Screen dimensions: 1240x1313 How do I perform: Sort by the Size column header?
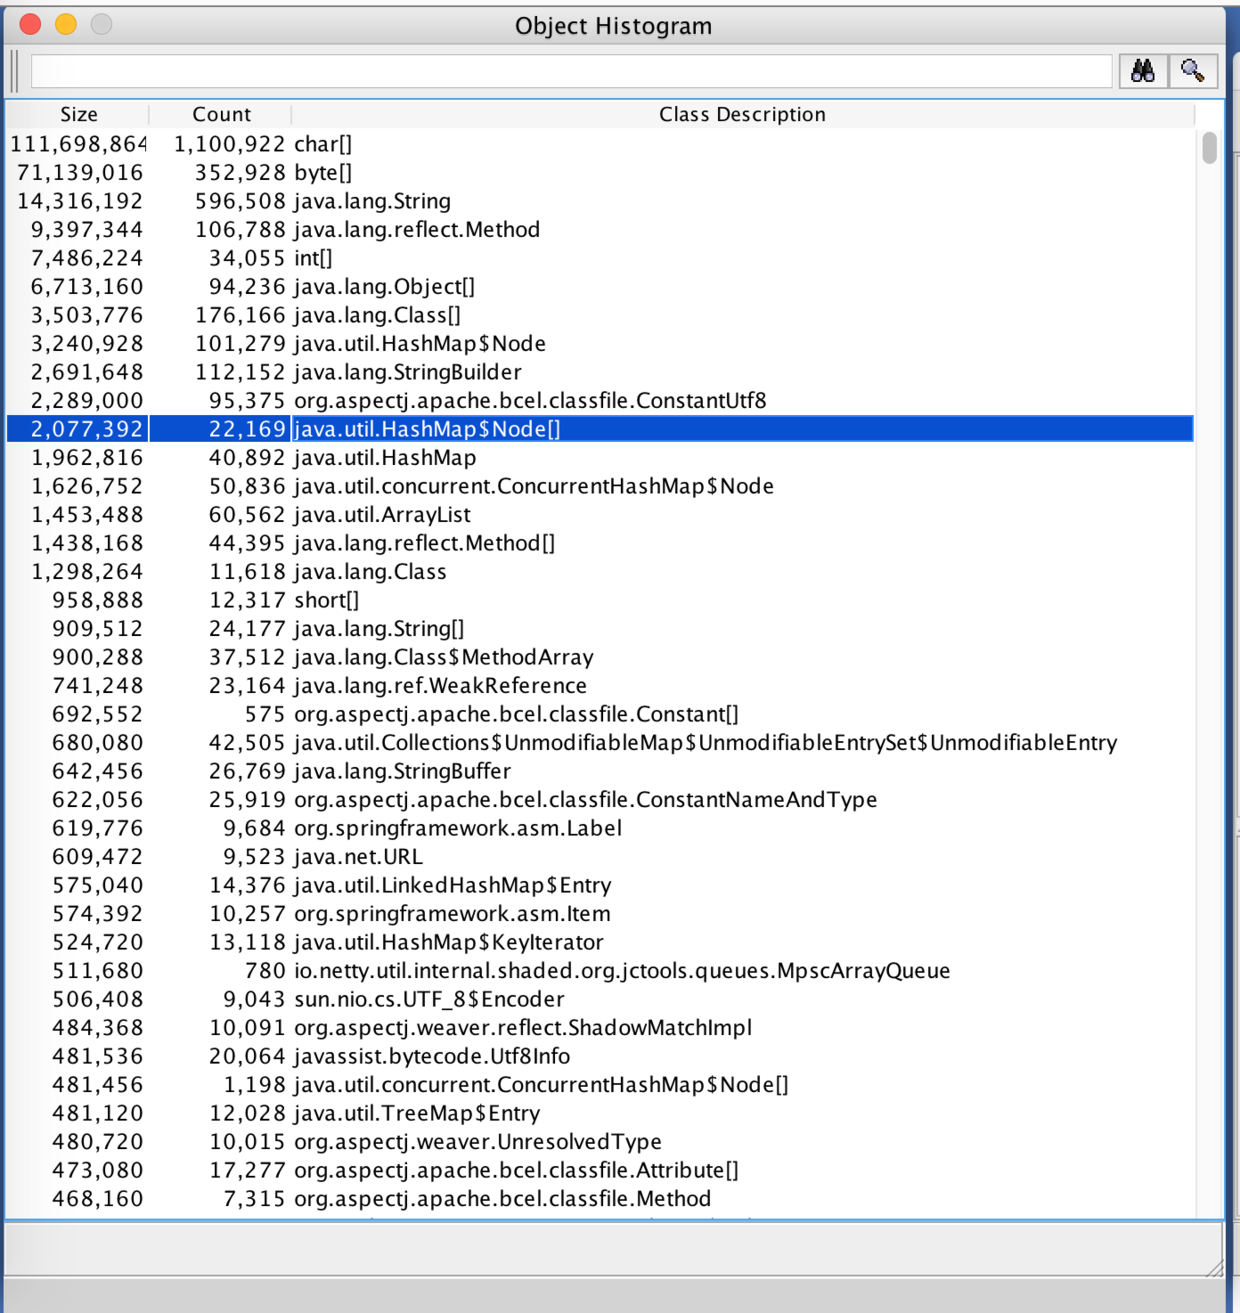click(78, 114)
